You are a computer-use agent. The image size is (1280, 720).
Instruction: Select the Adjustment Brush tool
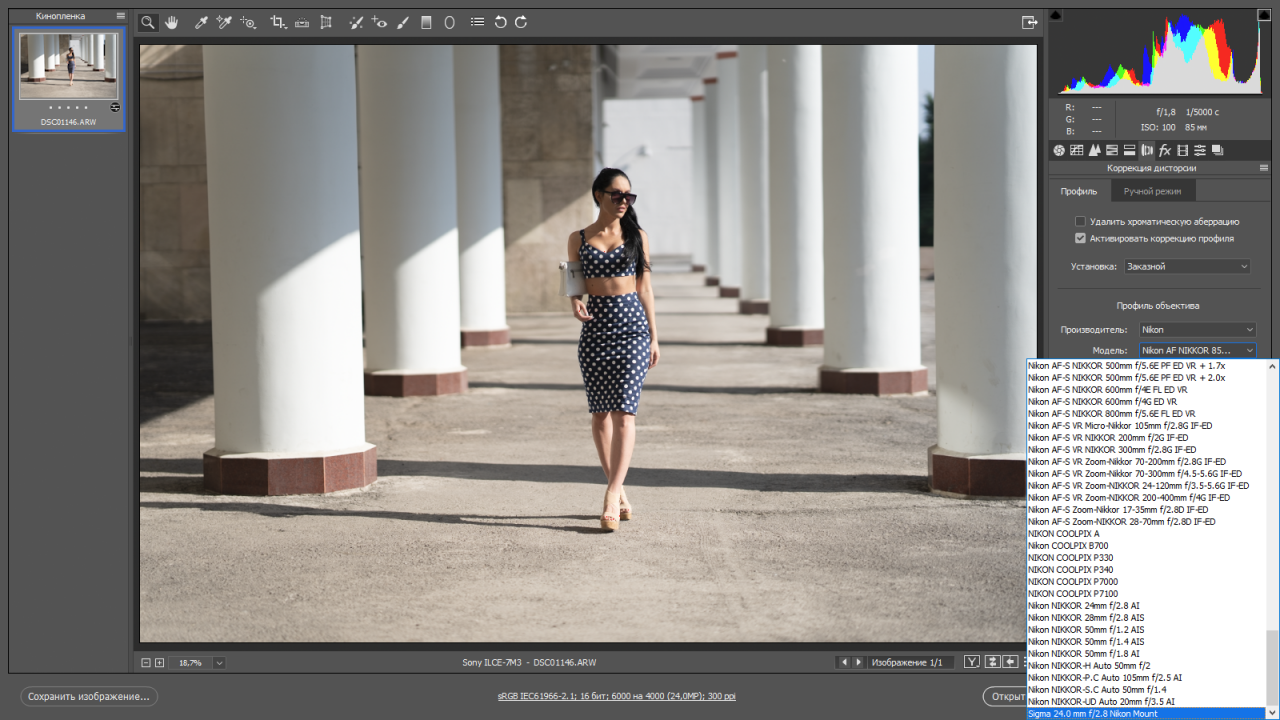[x=403, y=22]
